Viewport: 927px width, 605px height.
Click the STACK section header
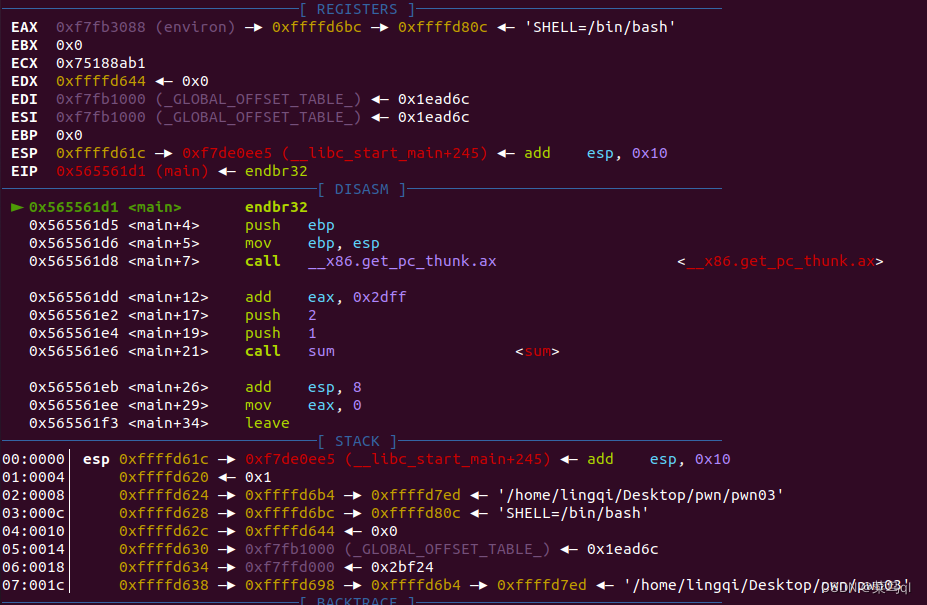point(357,441)
